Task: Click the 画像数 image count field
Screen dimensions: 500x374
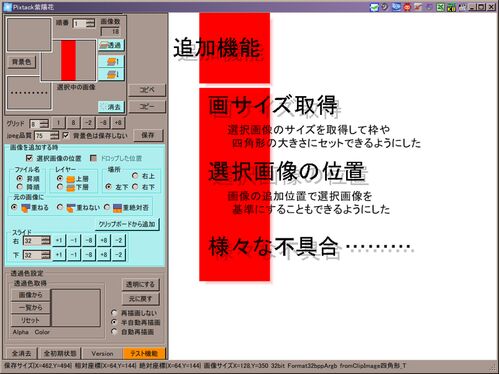Action: (x=110, y=32)
